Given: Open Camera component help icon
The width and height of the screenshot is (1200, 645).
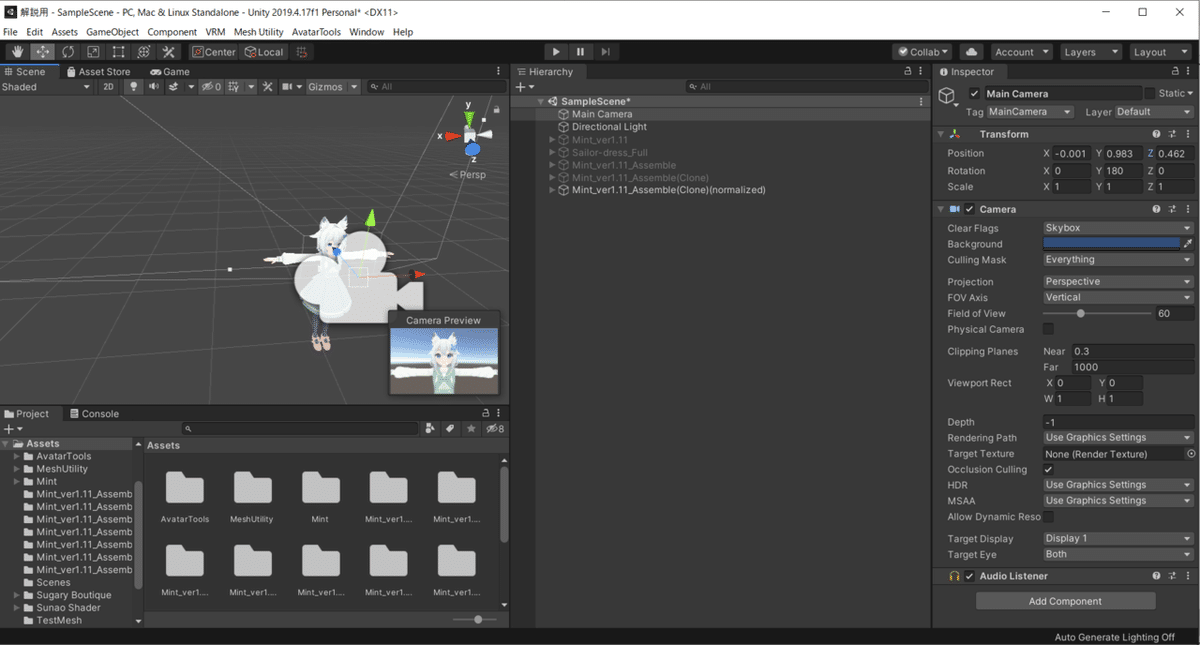Looking at the screenshot, I should [x=1157, y=210].
